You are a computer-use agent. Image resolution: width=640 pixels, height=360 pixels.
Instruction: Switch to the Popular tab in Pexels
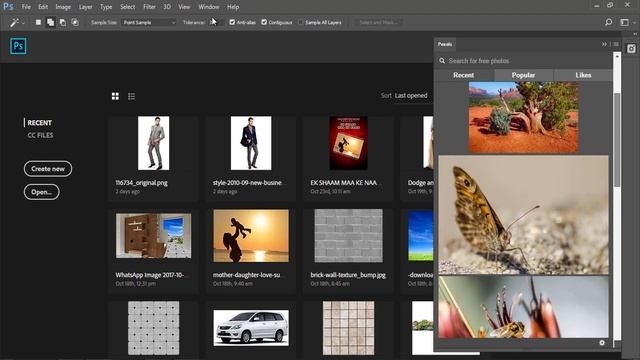point(523,75)
